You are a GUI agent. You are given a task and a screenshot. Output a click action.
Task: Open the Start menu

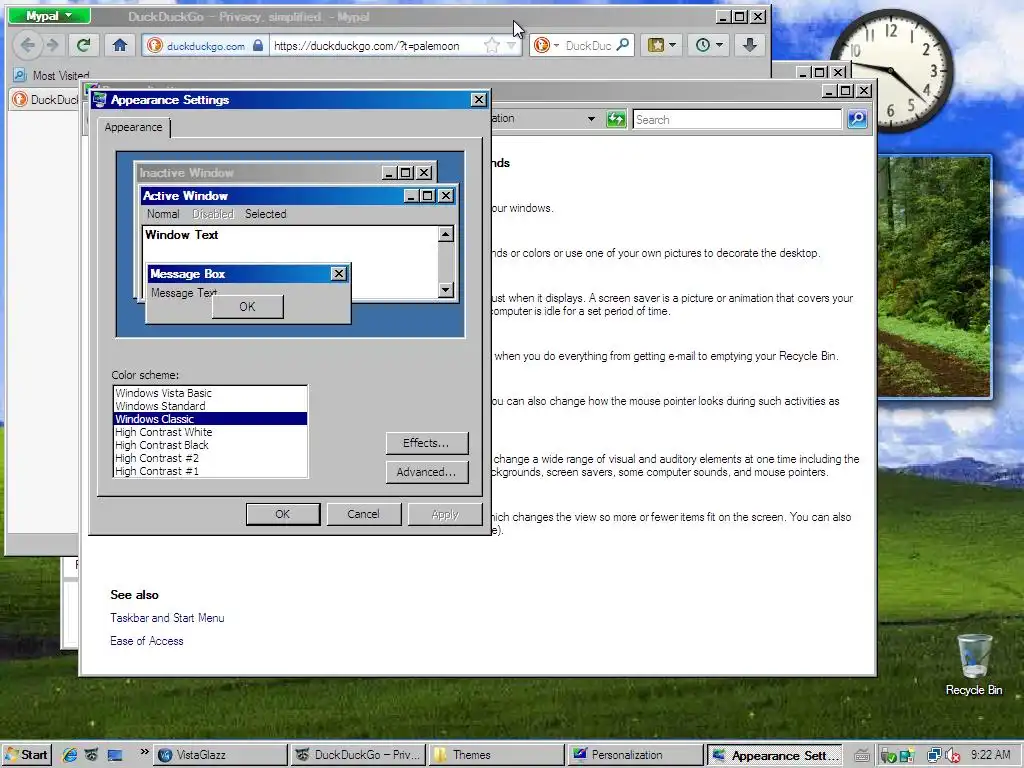point(27,755)
